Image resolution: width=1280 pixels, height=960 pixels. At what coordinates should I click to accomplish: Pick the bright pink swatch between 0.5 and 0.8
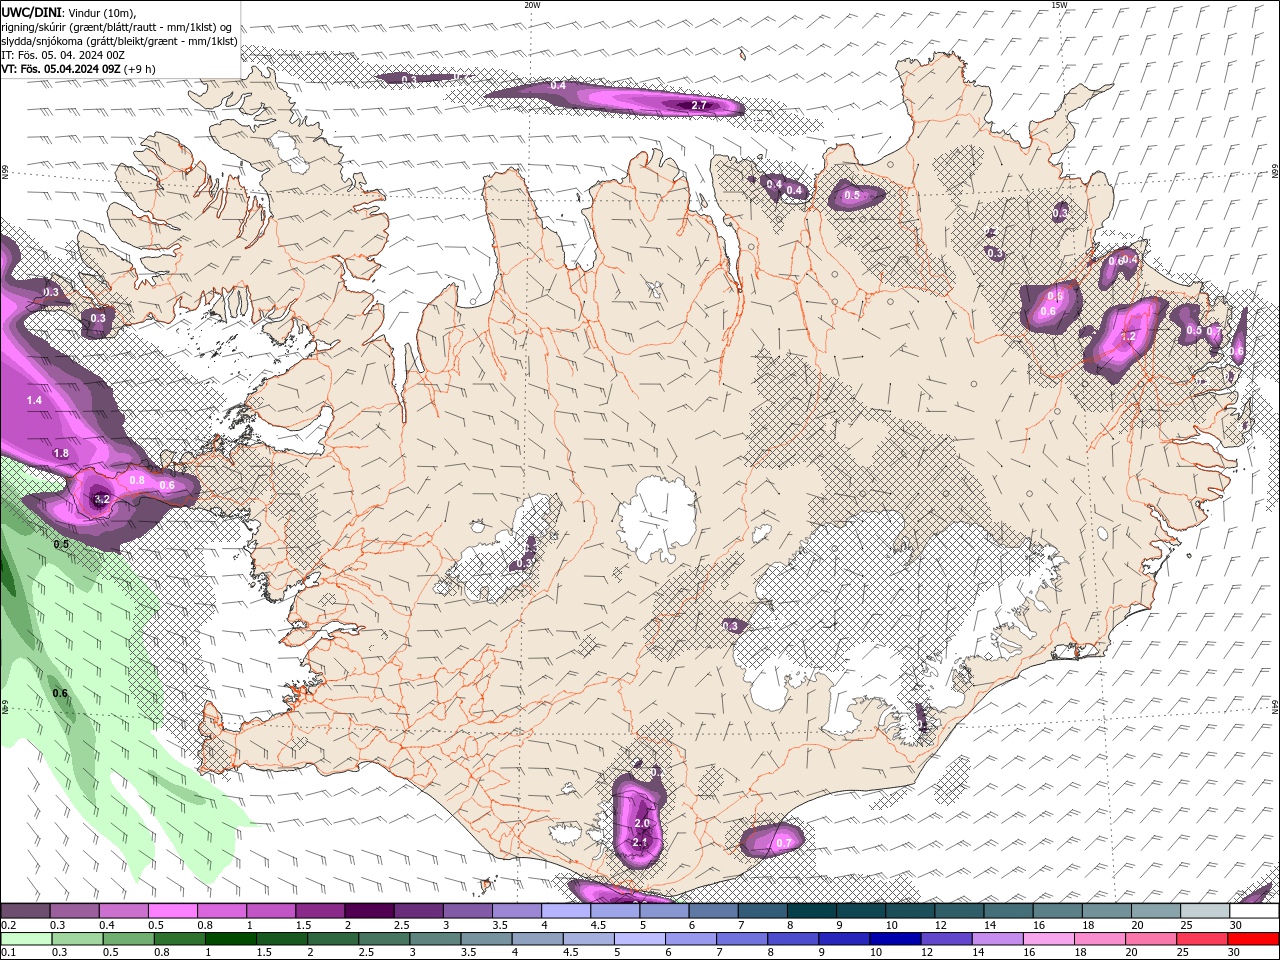tap(172, 911)
